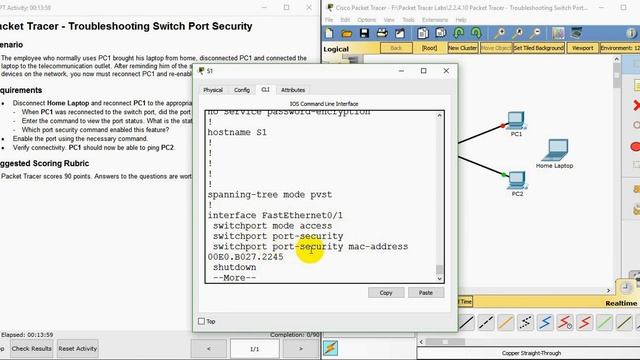Viewport: 640px width, 360px height.
Task: Click the Paste button below the CLI
Action: (426, 293)
